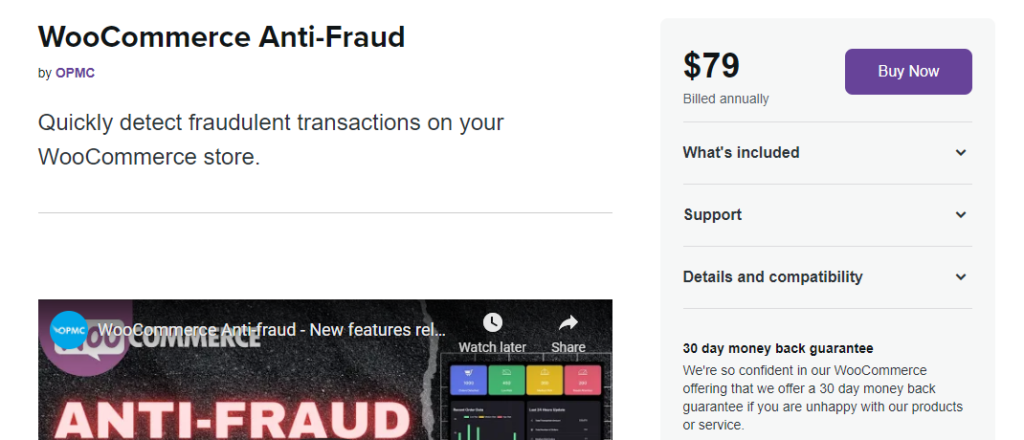Click the Watch later clock icon

pos(492,323)
